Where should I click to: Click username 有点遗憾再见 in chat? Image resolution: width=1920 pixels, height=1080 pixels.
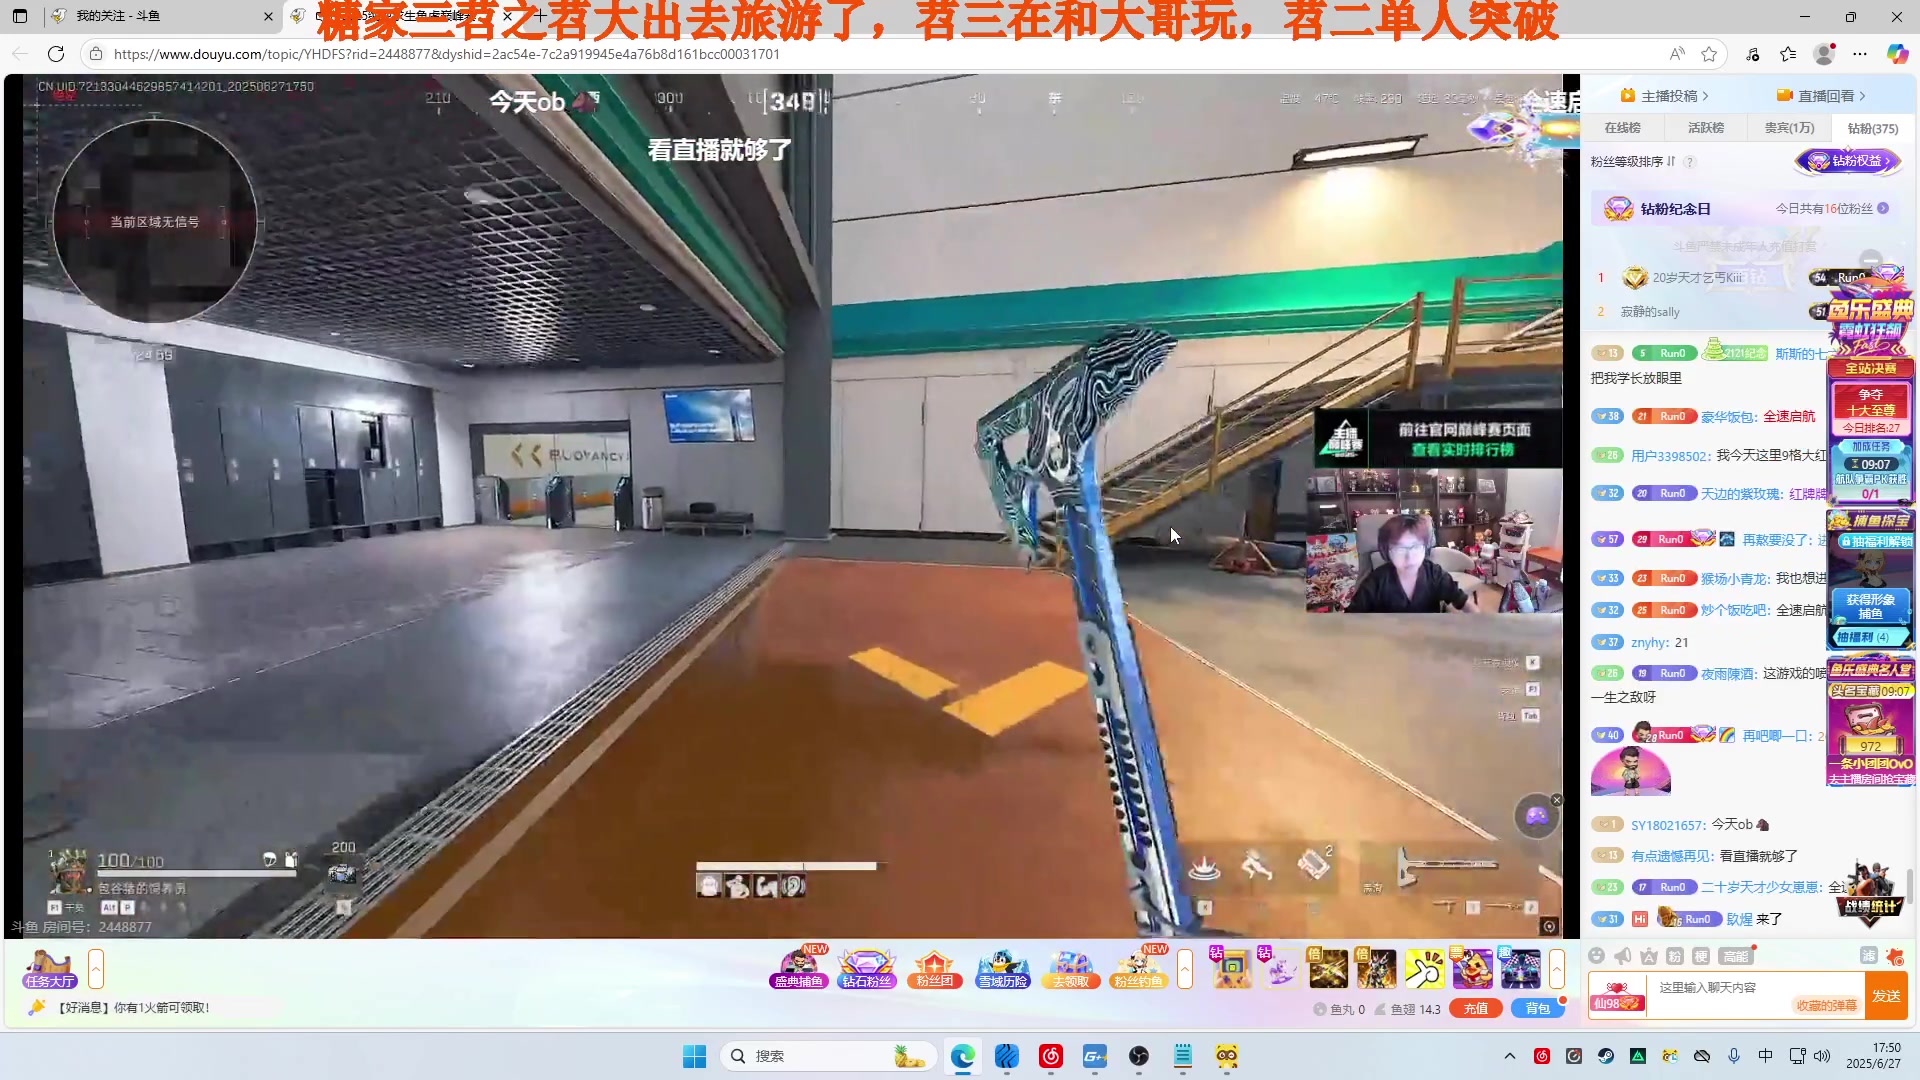coord(1671,856)
